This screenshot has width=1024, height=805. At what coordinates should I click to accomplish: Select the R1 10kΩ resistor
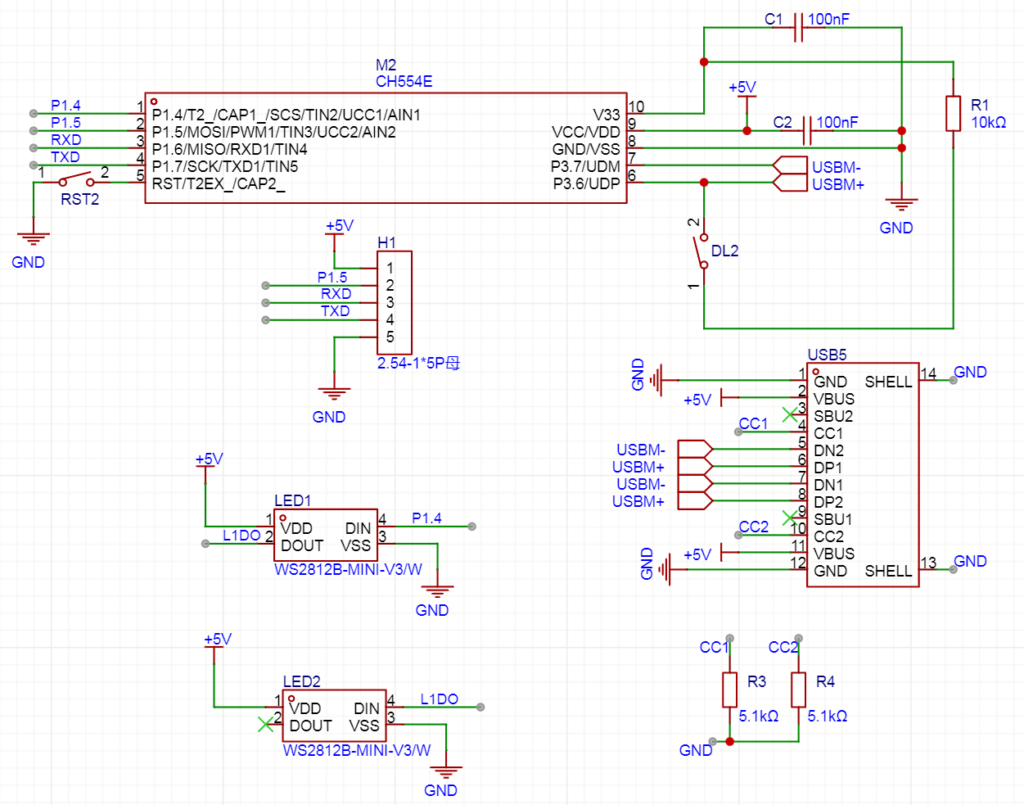coord(954,114)
